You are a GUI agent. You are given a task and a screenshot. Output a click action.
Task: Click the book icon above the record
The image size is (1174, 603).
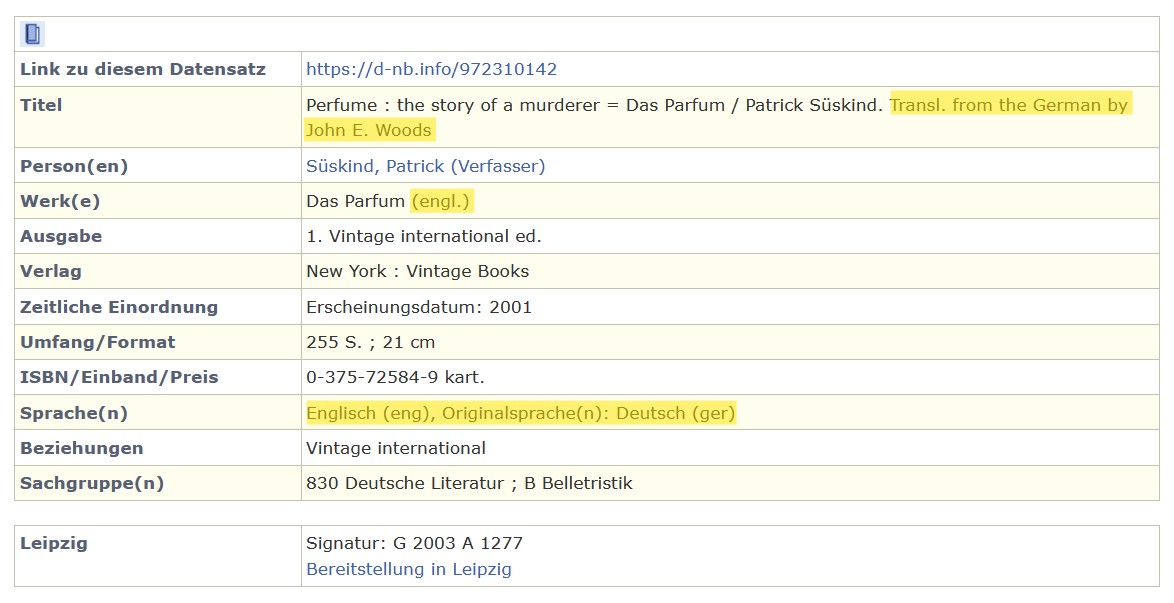[x=32, y=34]
